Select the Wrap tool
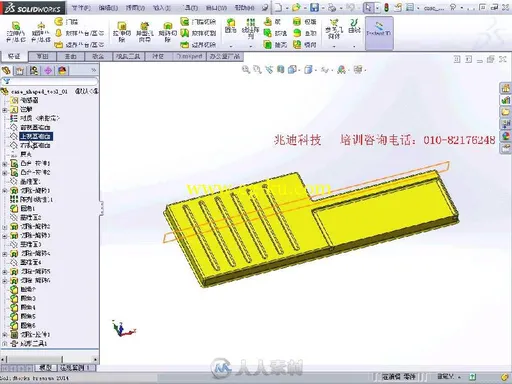 304,22
